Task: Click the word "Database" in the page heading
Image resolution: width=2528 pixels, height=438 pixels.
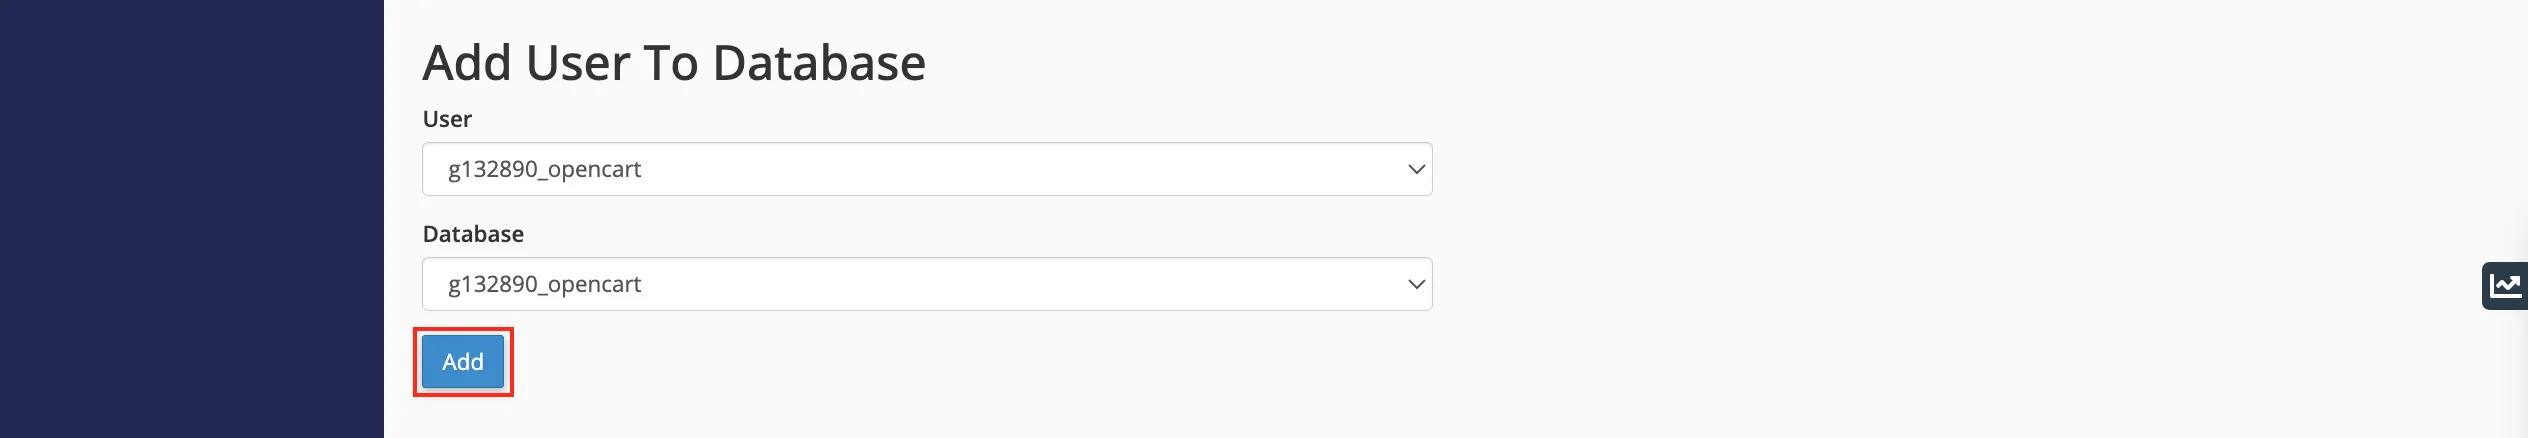Action: coord(819,63)
